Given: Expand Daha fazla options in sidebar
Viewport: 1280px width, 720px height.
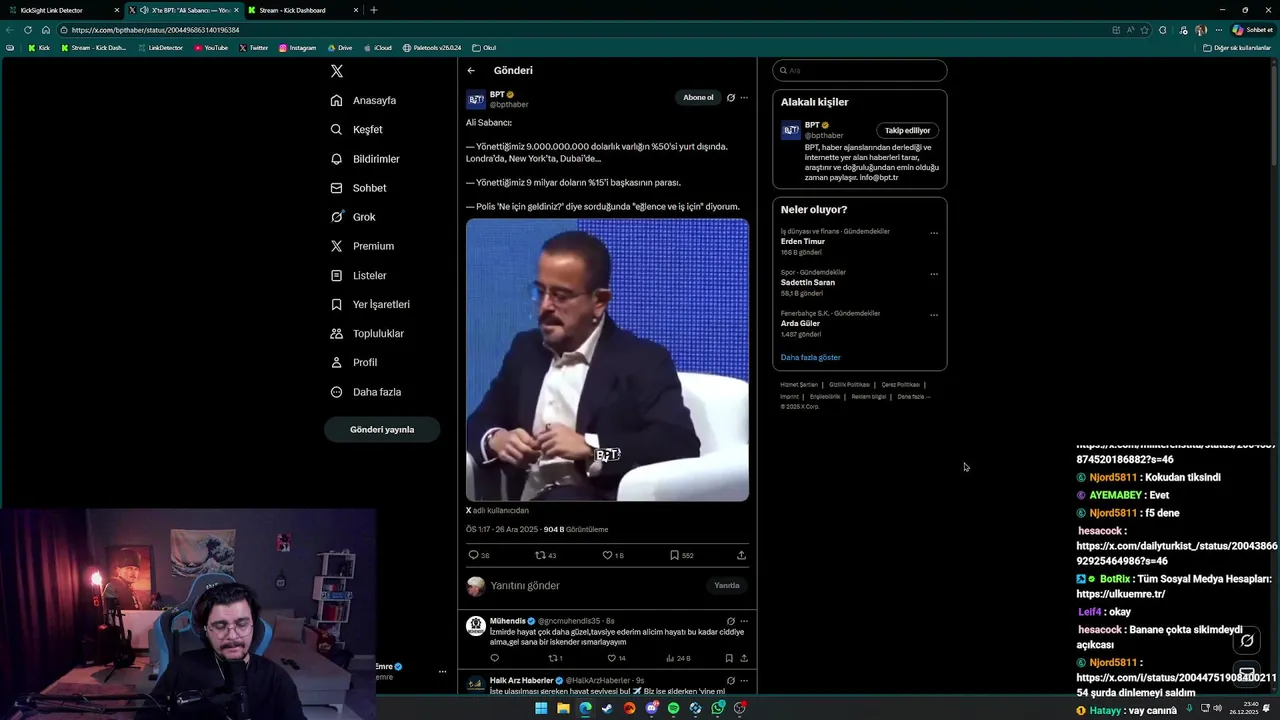Looking at the screenshot, I should [x=366, y=392].
